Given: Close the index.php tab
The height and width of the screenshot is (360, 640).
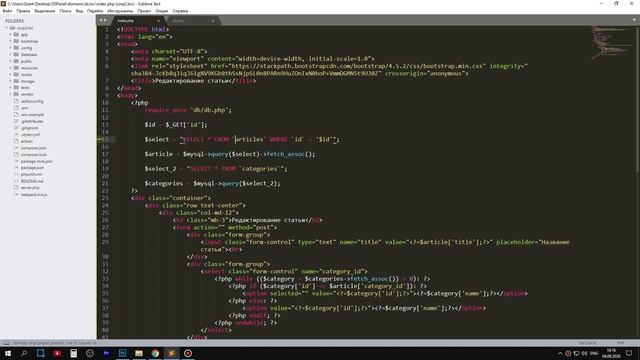Looking at the screenshot, I should 158,20.
